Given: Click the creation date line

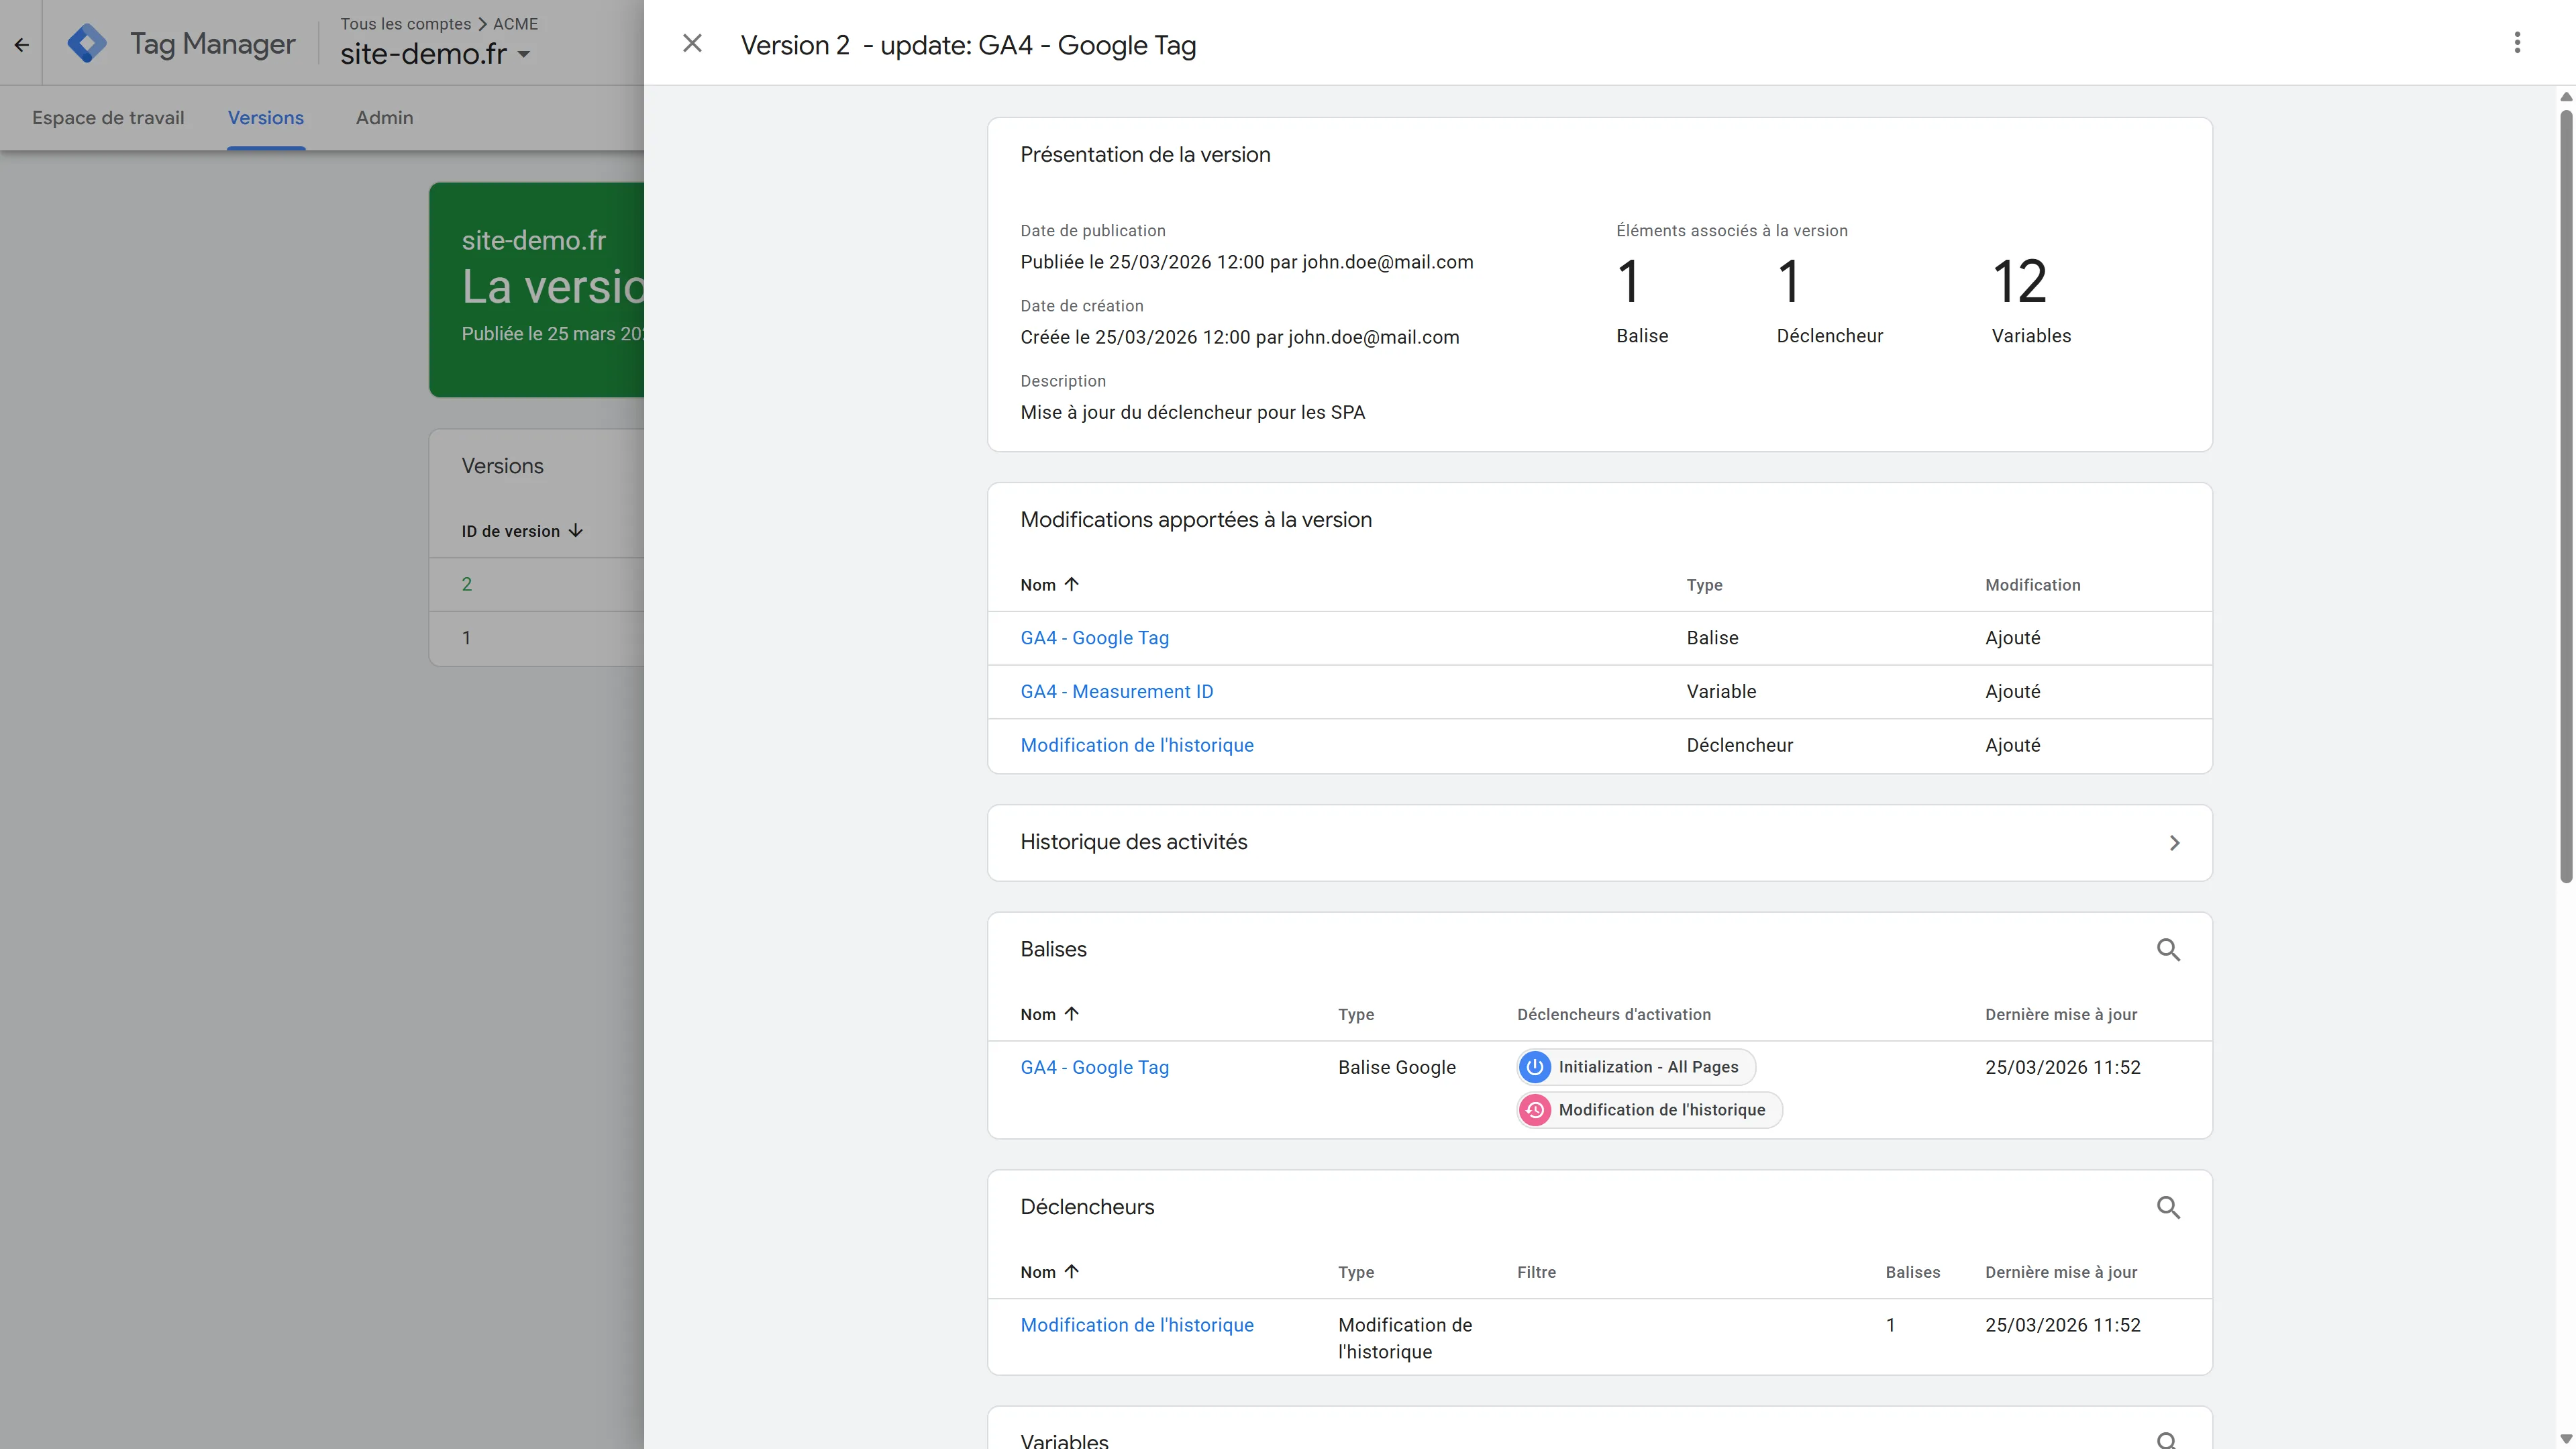Looking at the screenshot, I should (1239, 337).
